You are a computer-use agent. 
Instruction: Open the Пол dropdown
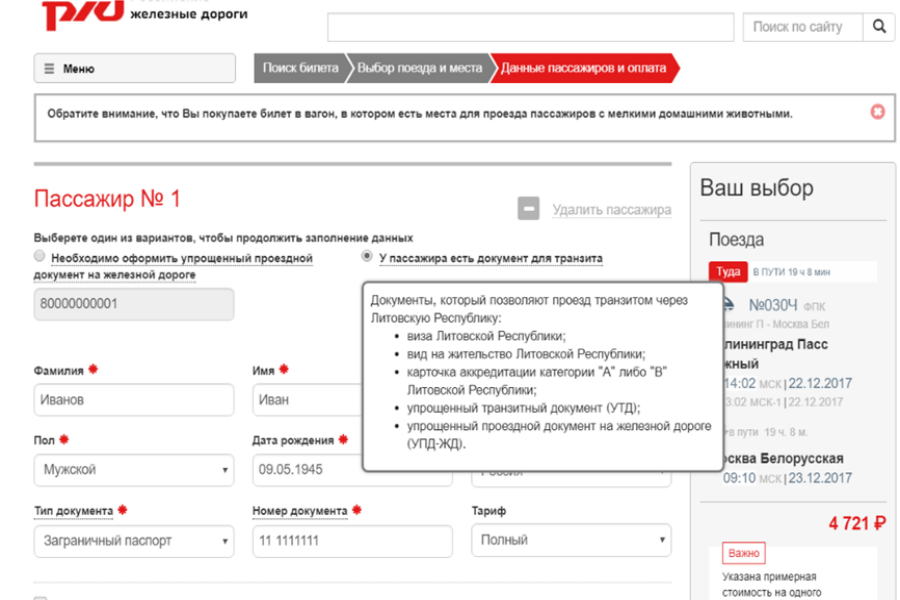(x=134, y=469)
